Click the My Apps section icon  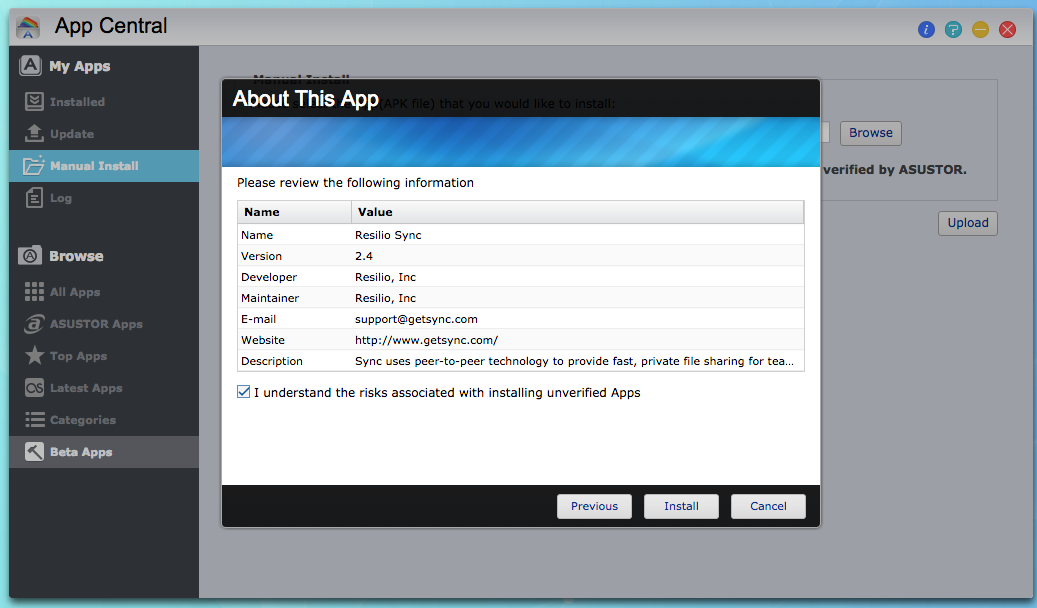coord(30,65)
